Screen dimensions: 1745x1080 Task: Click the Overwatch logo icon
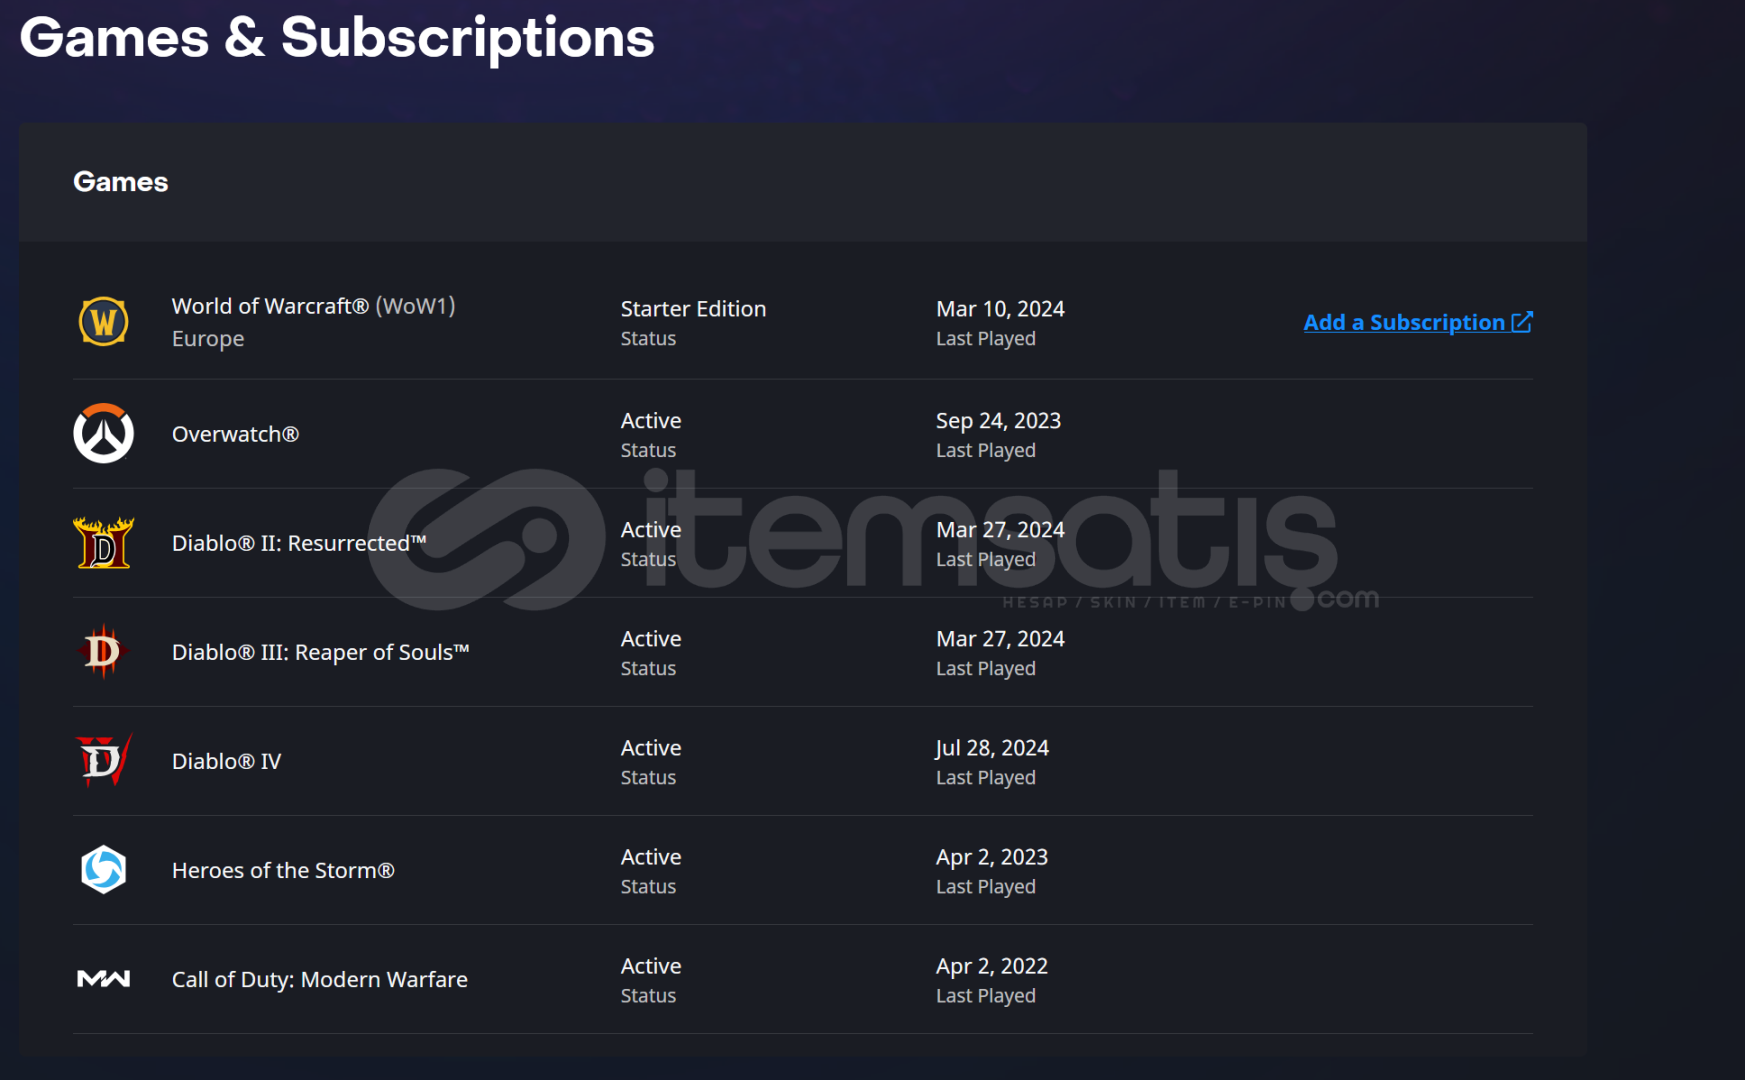tap(103, 433)
